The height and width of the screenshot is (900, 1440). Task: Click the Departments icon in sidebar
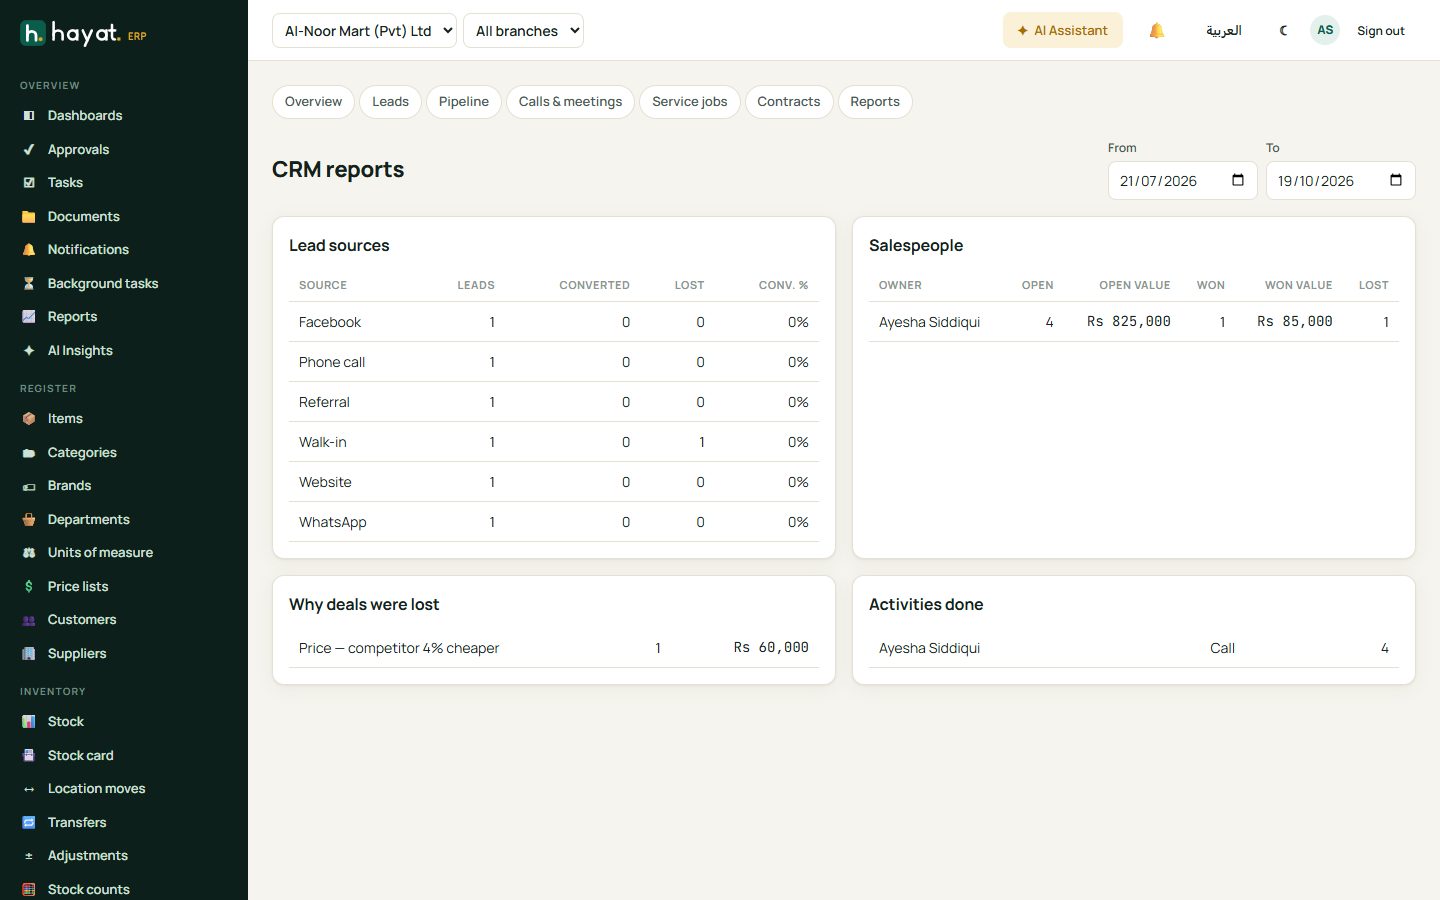click(29, 520)
